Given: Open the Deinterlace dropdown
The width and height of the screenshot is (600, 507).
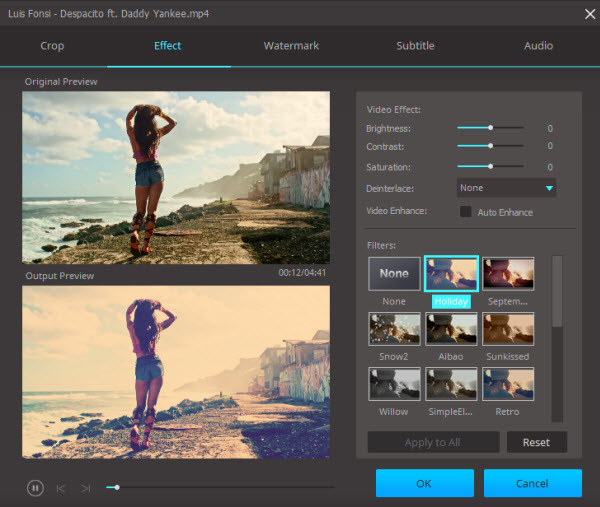Looking at the screenshot, I should [x=506, y=188].
